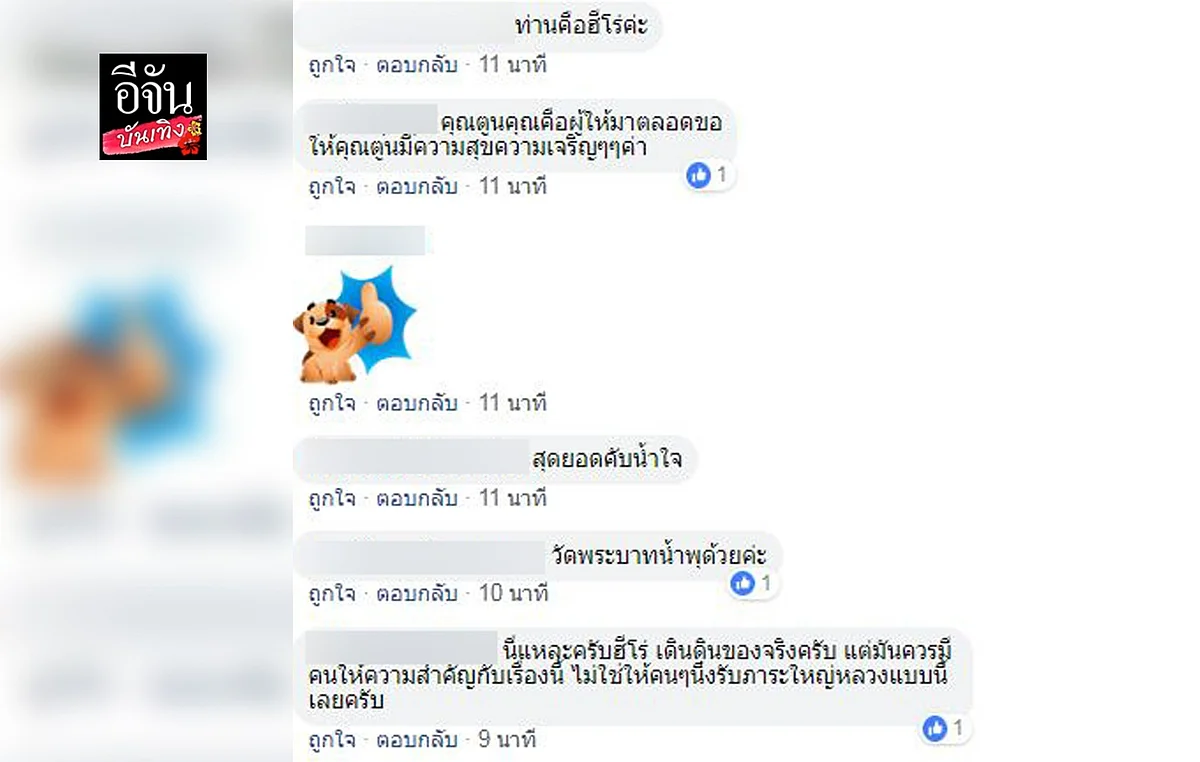The image size is (1200, 762).
Task: Open blurred author name above dog sticker
Action: [365, 241]
